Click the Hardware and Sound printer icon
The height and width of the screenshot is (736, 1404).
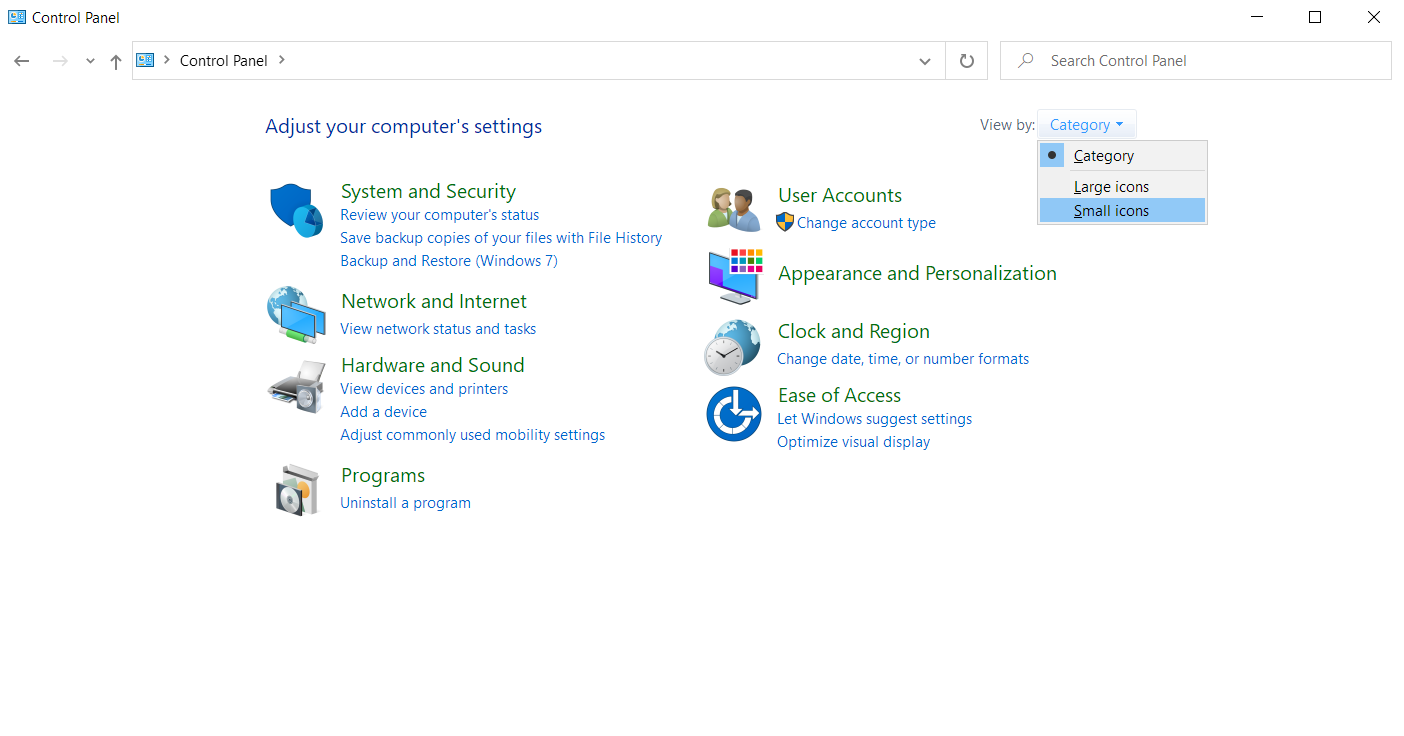(296, 387)
